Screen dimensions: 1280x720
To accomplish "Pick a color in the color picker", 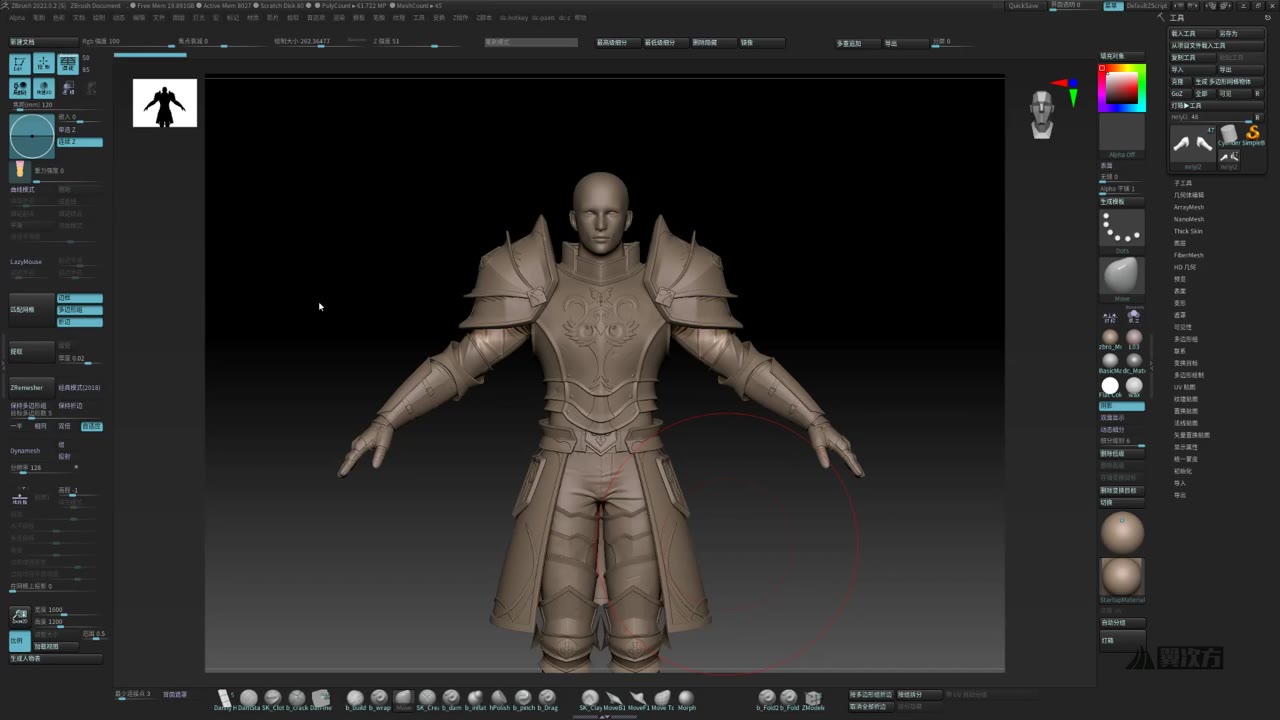I will pyautogui.click(x=1122, y=88).
